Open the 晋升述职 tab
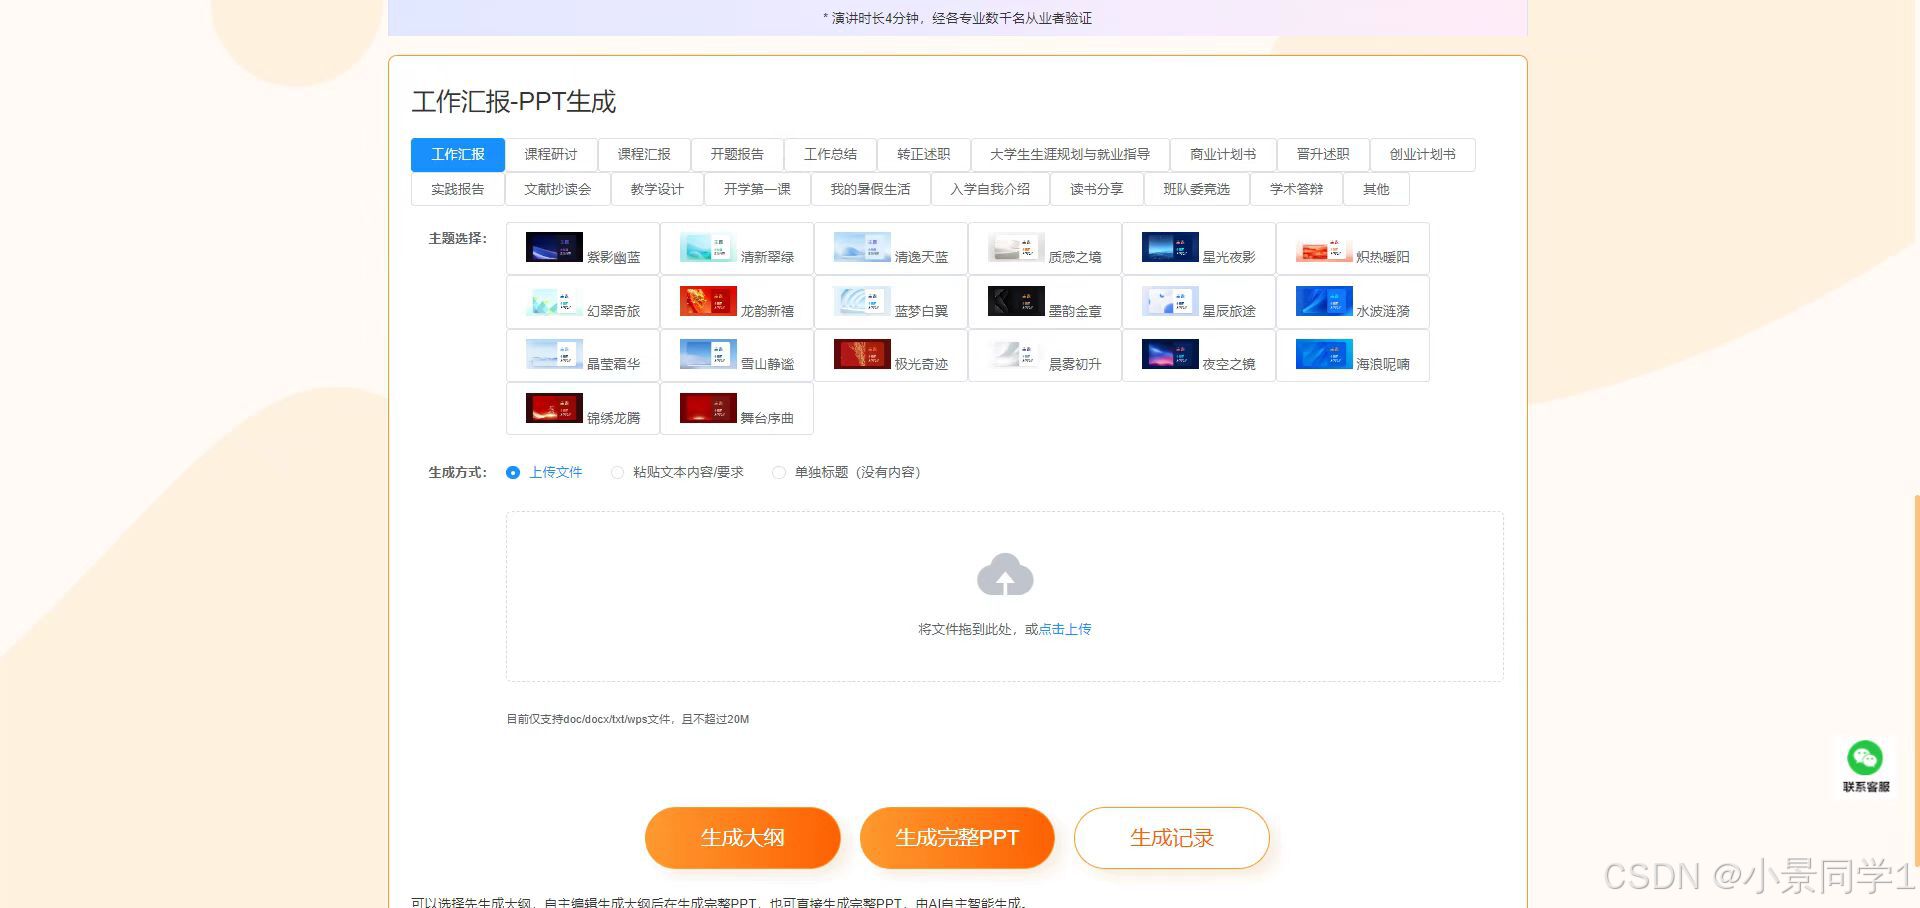The height and width of the screenshot is (908, 1920). (x=1323, y=155)
